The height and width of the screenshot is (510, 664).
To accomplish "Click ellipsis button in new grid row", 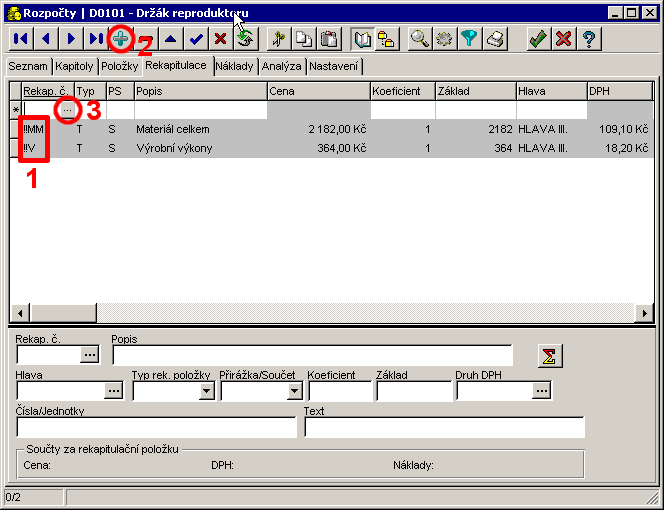I will 66,110.
